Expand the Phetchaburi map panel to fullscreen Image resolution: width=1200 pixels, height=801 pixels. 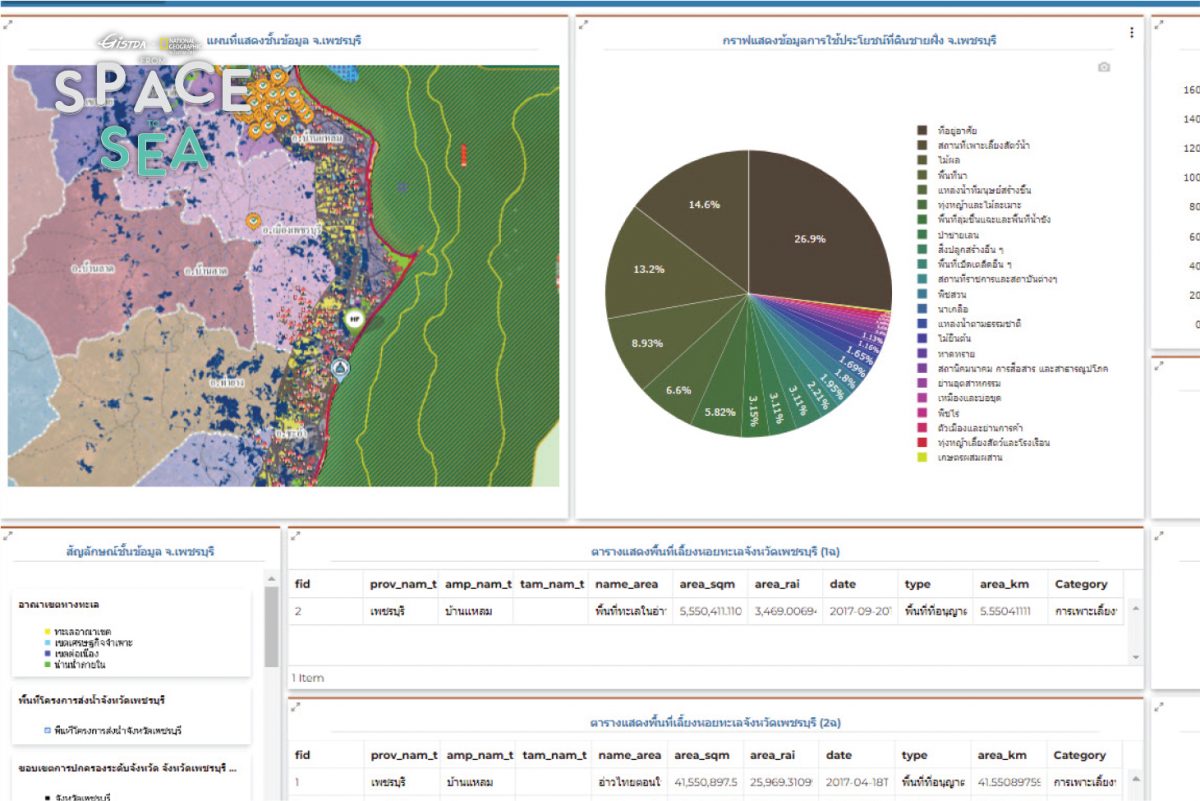tap(9, 24)
